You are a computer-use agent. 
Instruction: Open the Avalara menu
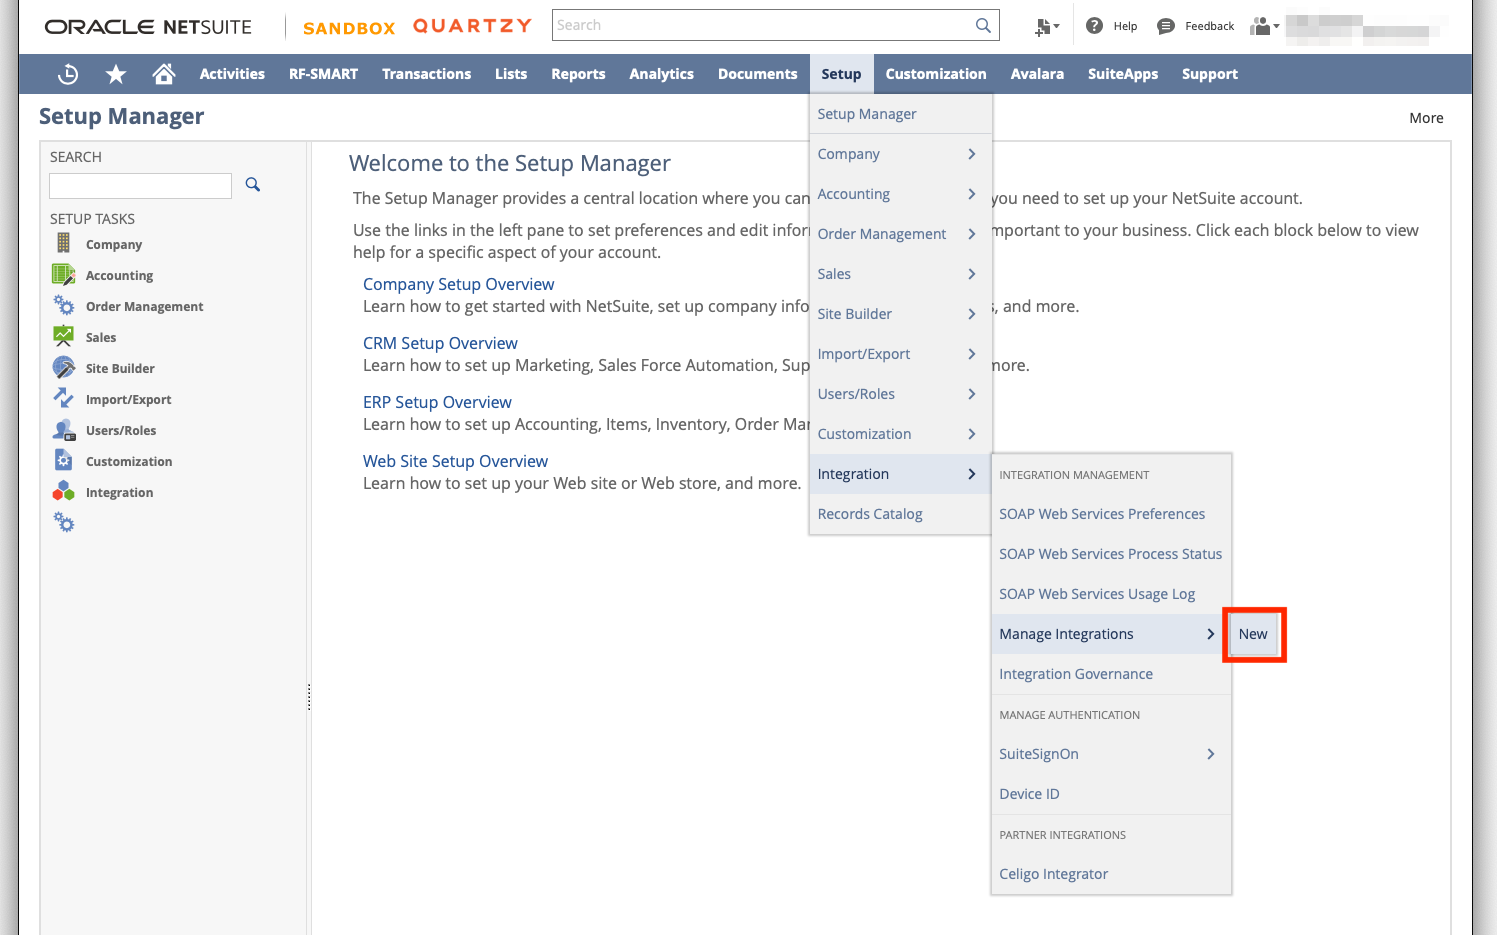(1037, 74)
